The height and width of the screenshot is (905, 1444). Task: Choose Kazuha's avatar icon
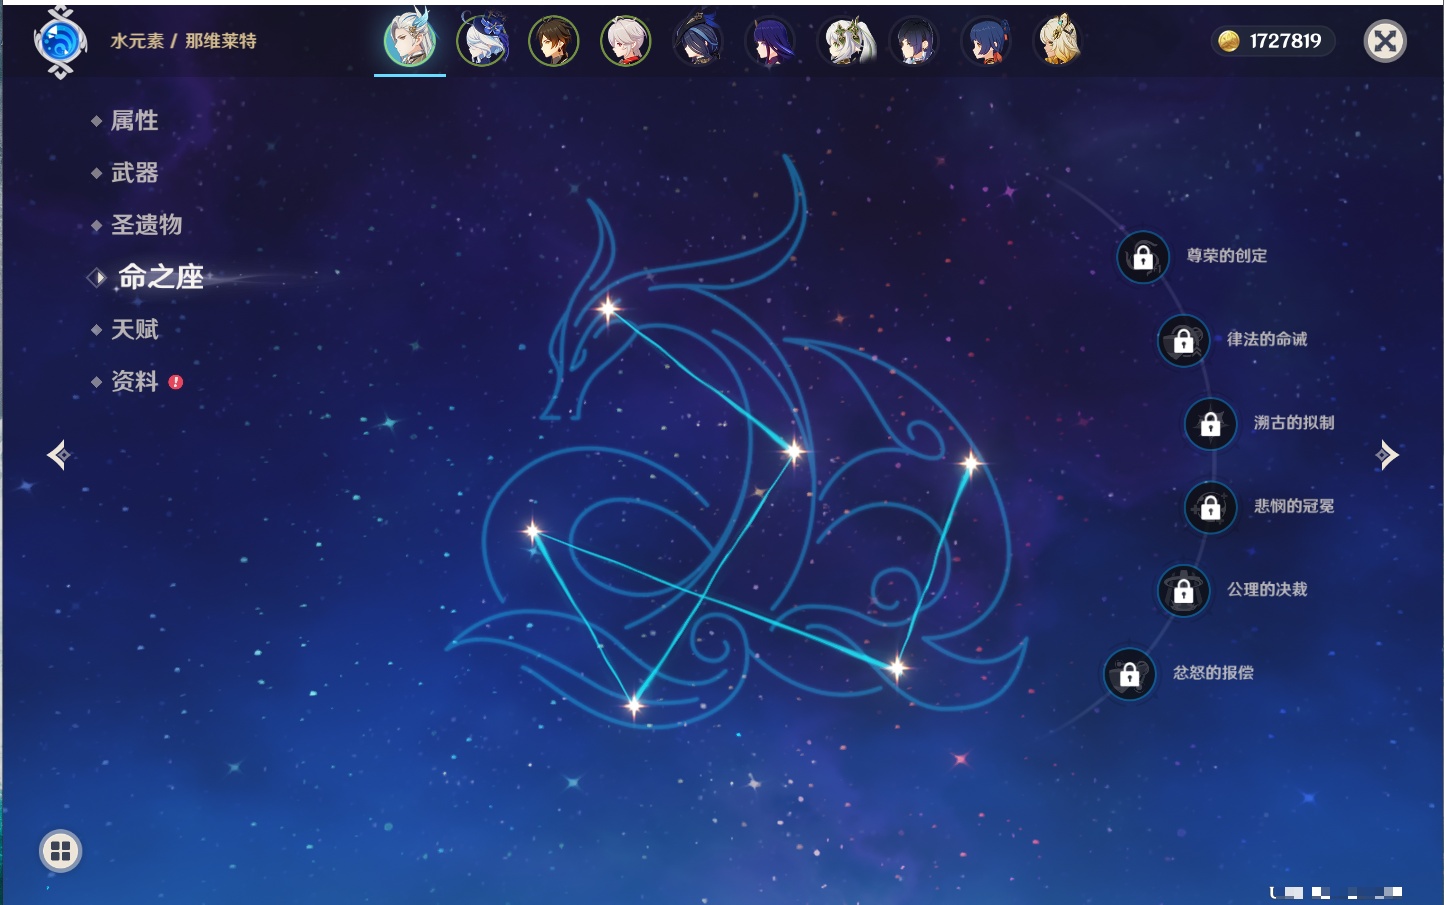[626, 42]
